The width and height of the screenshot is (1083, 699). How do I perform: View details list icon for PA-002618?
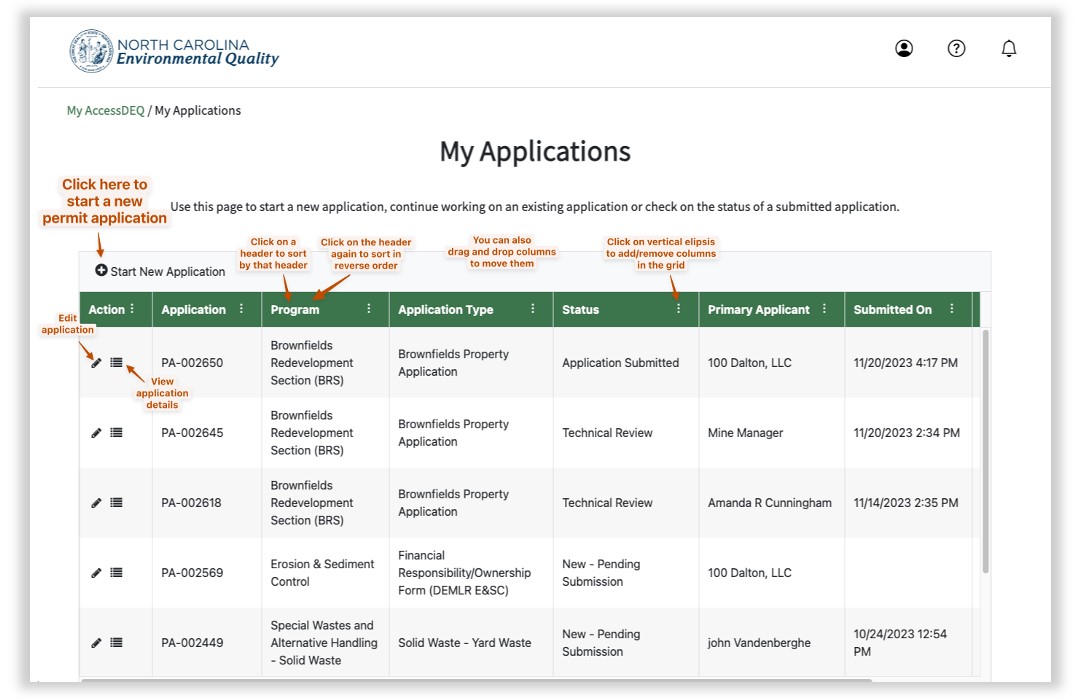[116, 503]
